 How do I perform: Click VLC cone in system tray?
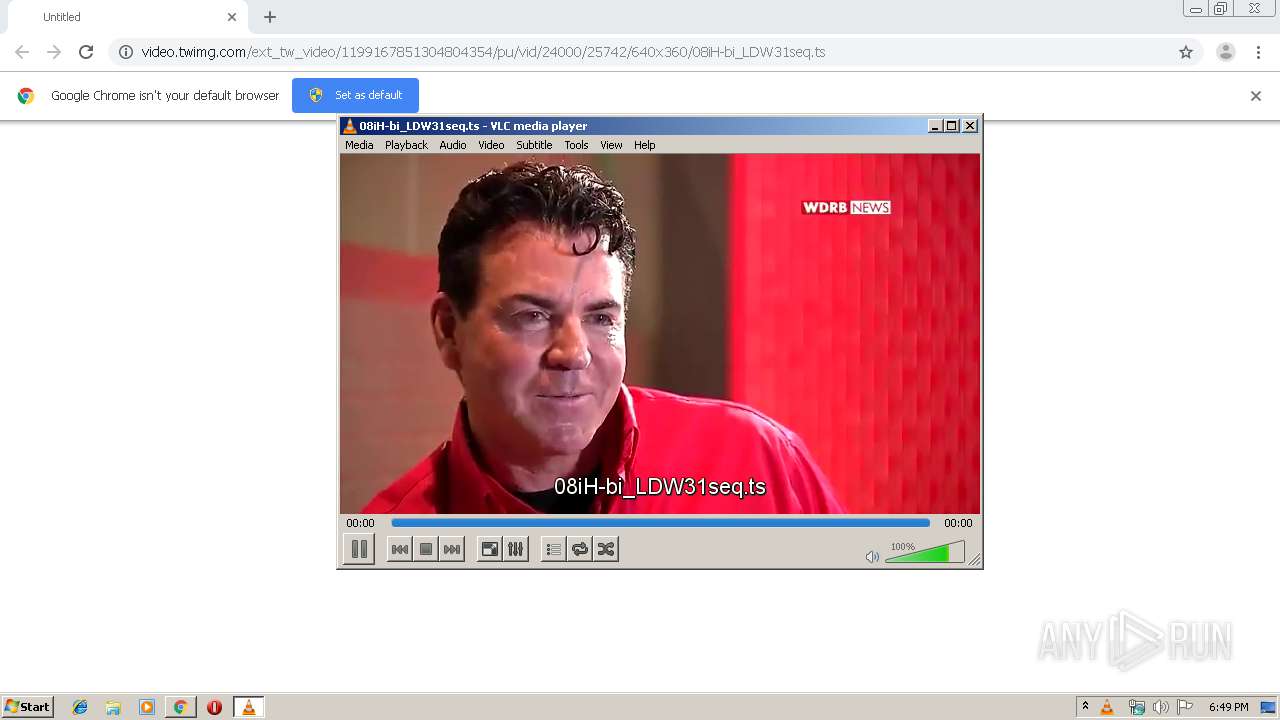coord(1107,707)
